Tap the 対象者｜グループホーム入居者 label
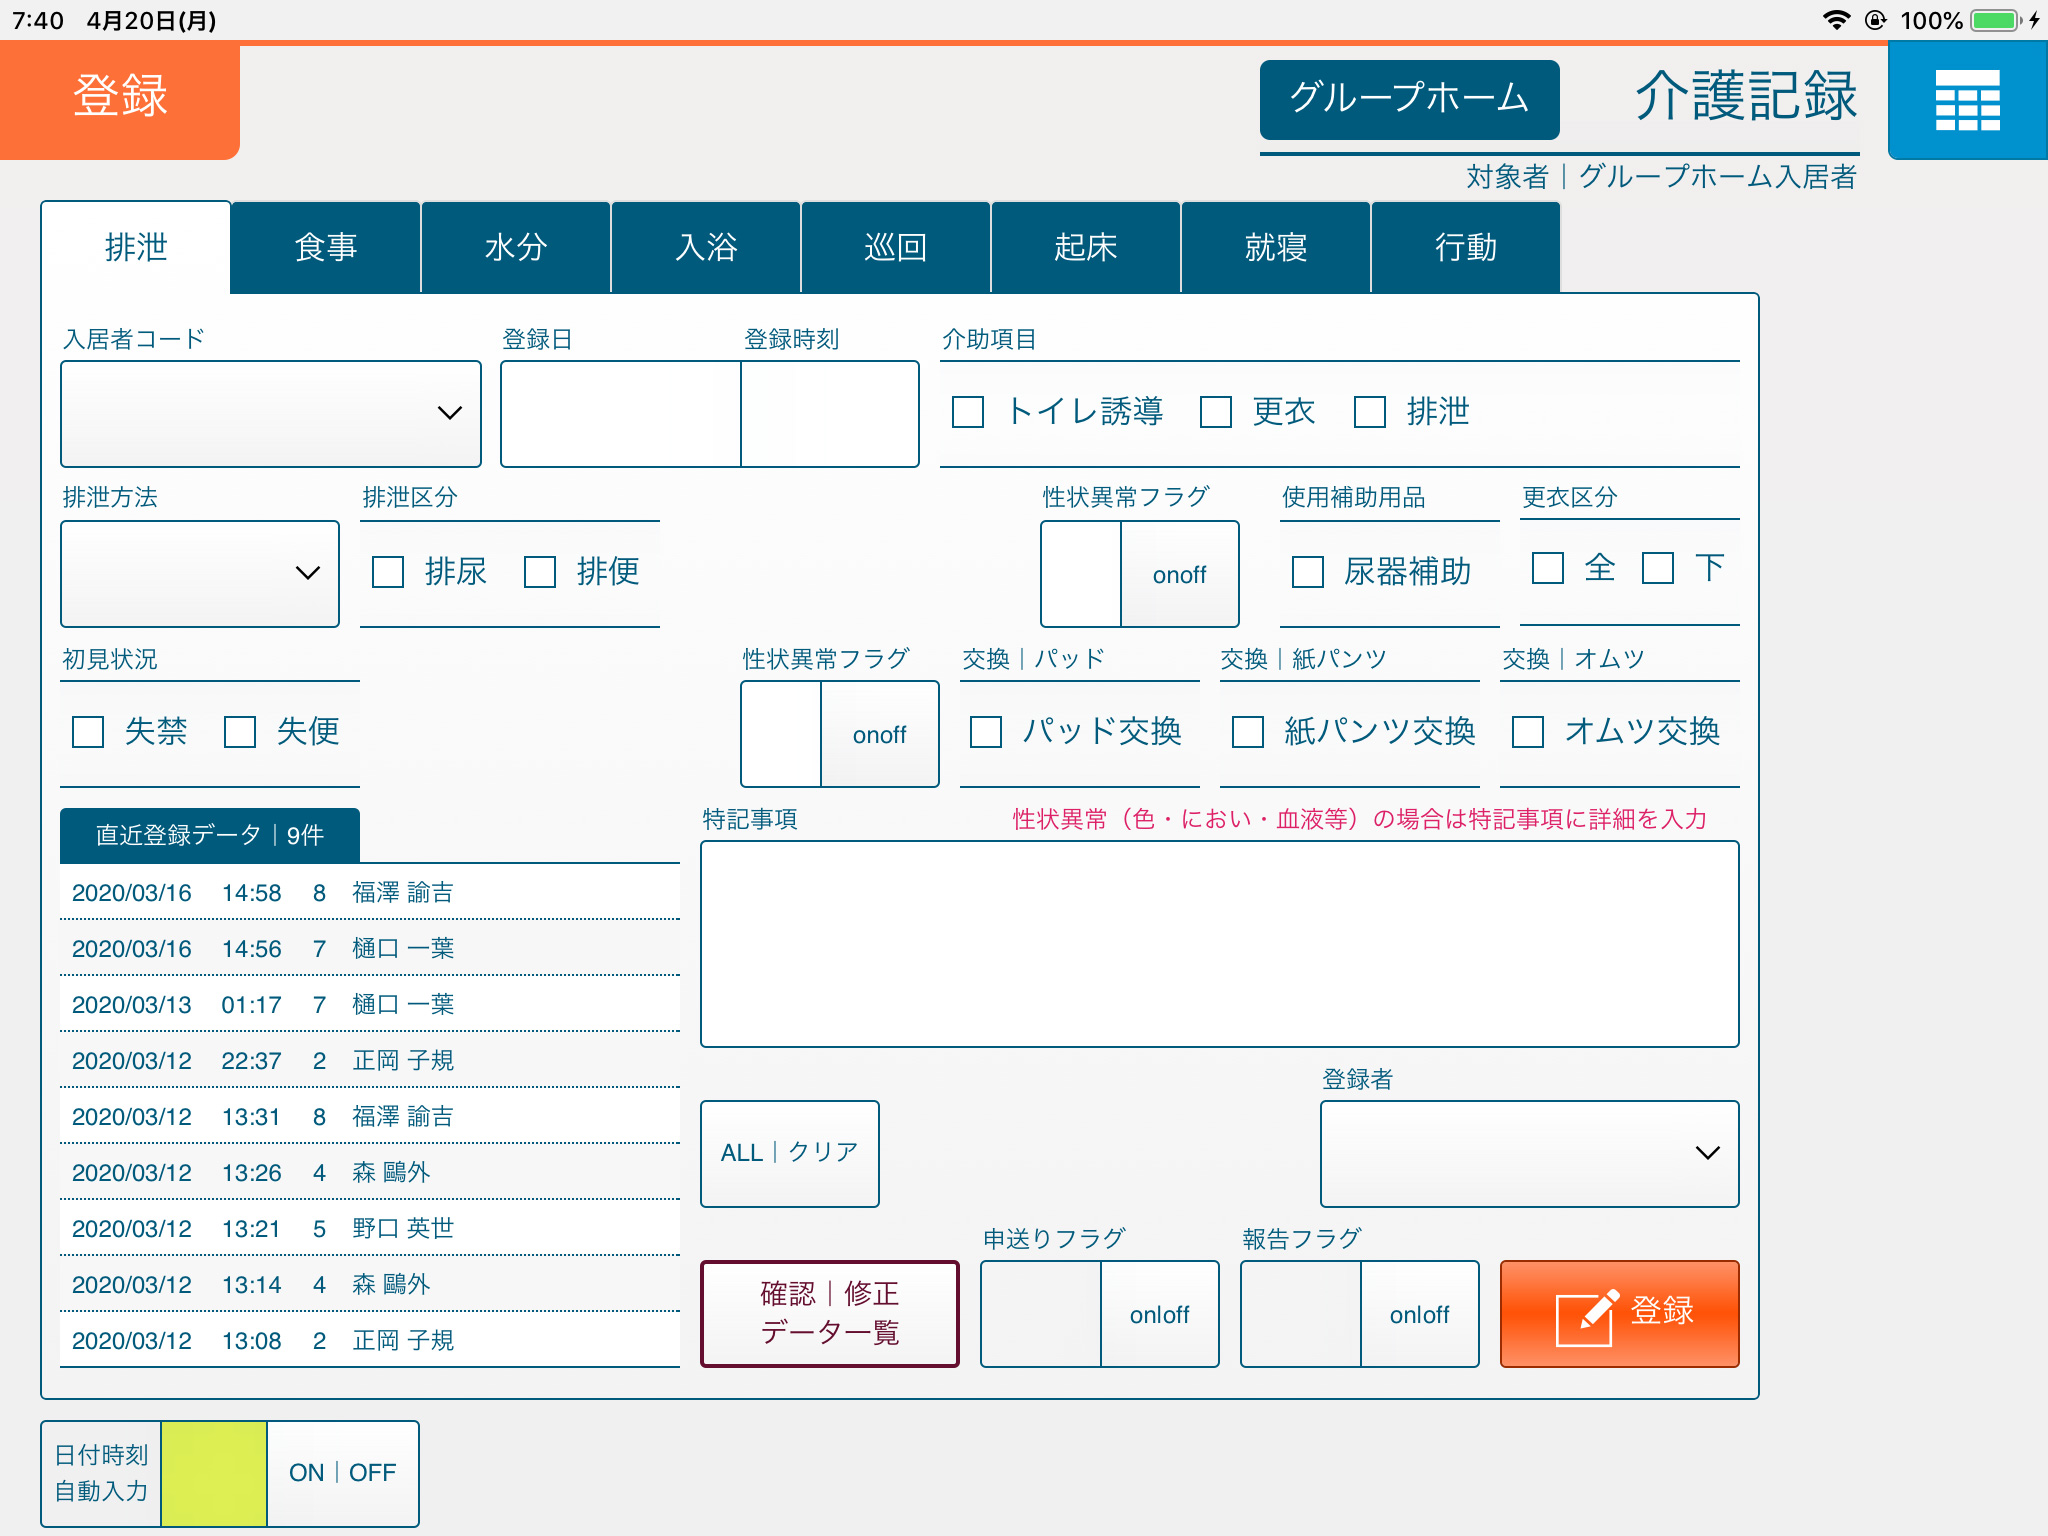This screenshot has height=1536, width=2048. (x=1661, y=177)
